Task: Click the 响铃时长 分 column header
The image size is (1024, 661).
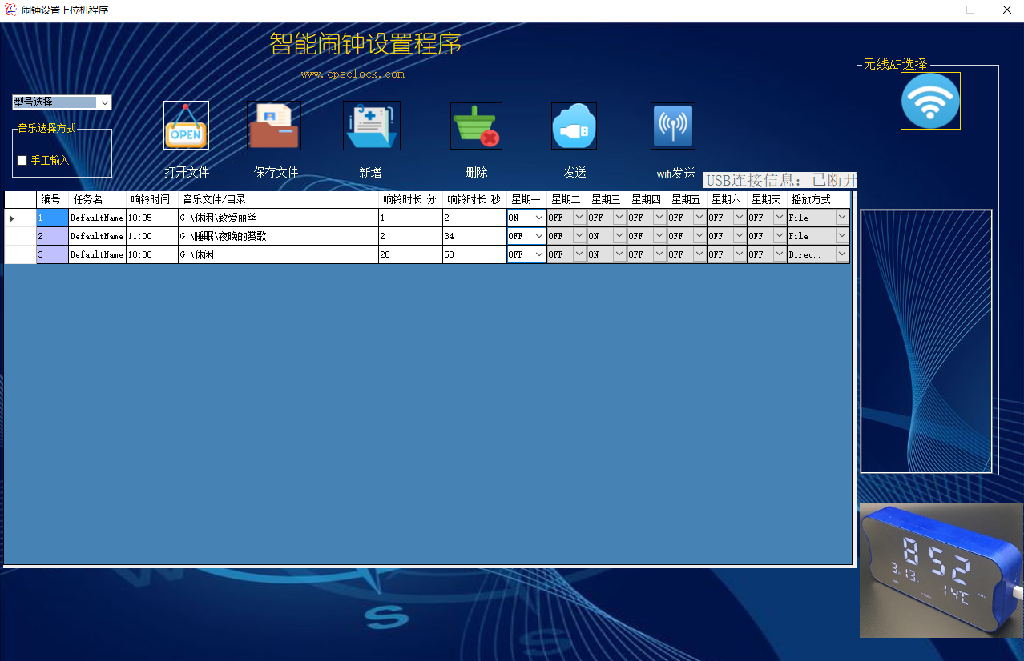Action: 410,199
